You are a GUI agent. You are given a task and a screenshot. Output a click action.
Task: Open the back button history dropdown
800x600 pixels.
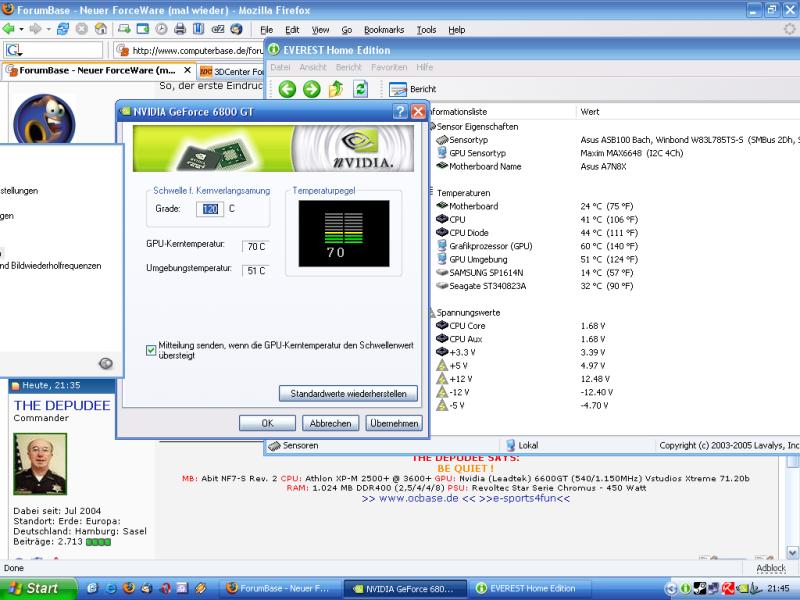click(x=21, y=30)
